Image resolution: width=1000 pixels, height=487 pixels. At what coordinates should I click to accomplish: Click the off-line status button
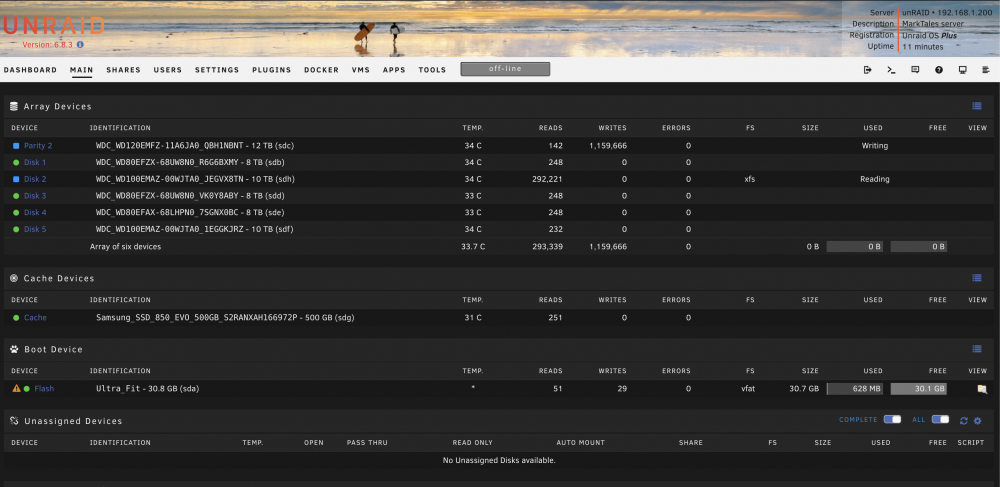point(505,69)
